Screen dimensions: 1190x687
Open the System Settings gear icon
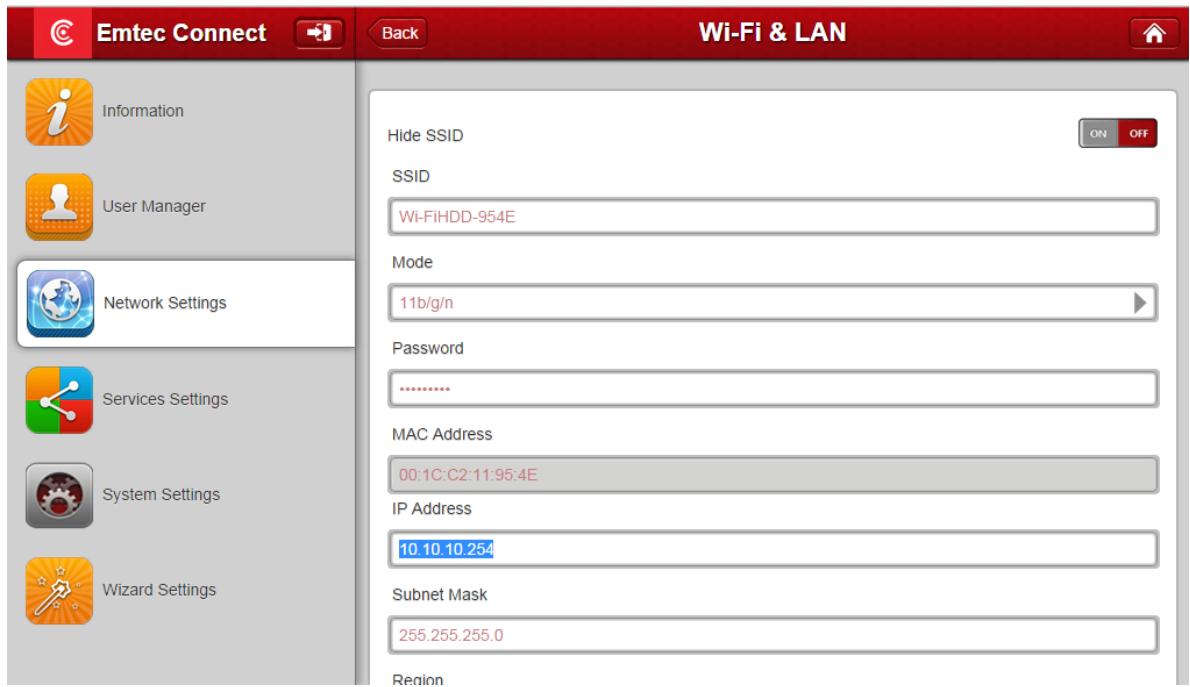coord(59,495)
